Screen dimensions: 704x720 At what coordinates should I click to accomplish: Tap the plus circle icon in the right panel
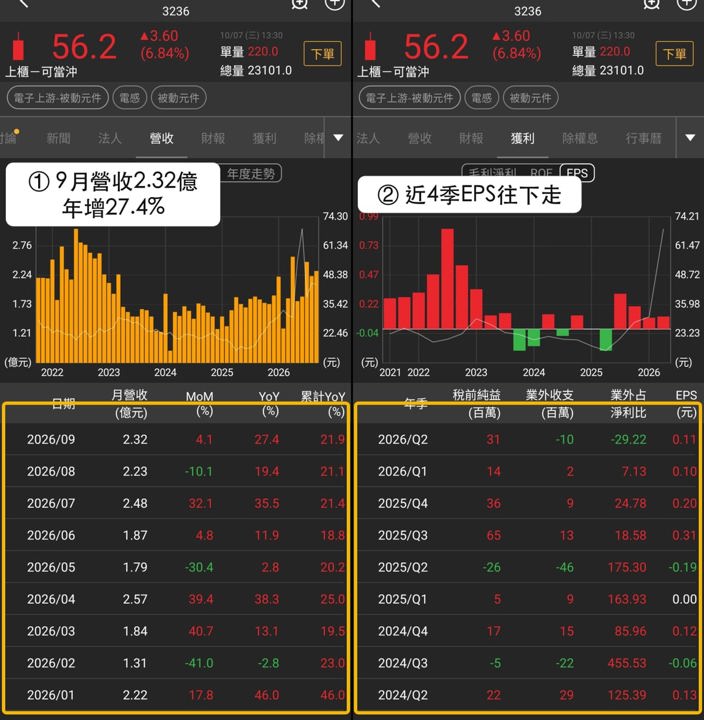tap(686, 4)
